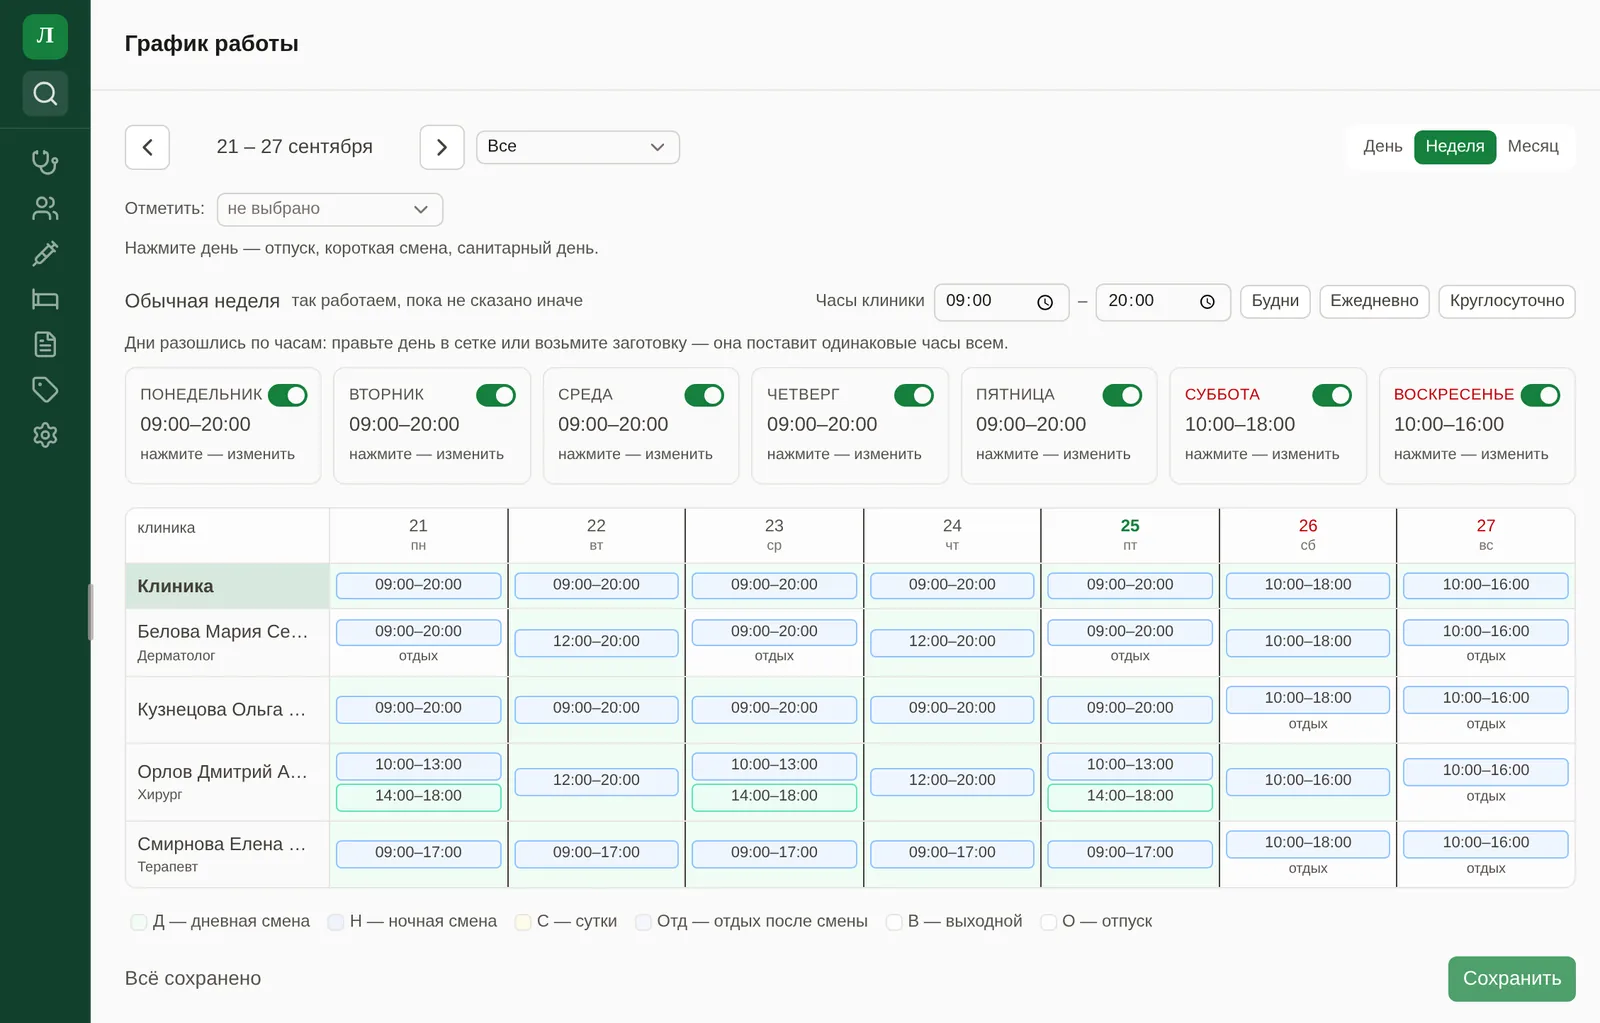Image resolution: width=1600 pixels, height=1023 pixels.
Task: Click clock icon in 20:00 closing field
Action: (1207, 302)
